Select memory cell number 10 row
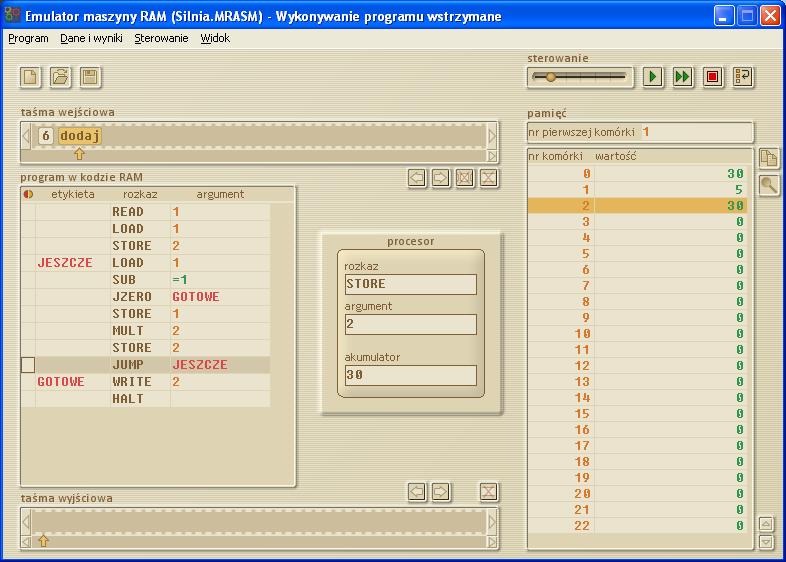The image size is (786, 562). (x=637, y=334)
